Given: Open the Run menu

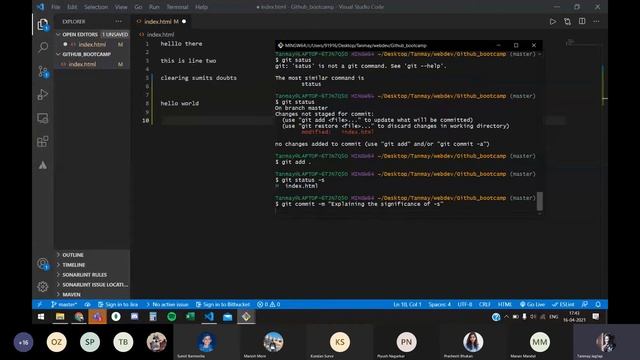Looking at the screenshot, I should [154, 7].
